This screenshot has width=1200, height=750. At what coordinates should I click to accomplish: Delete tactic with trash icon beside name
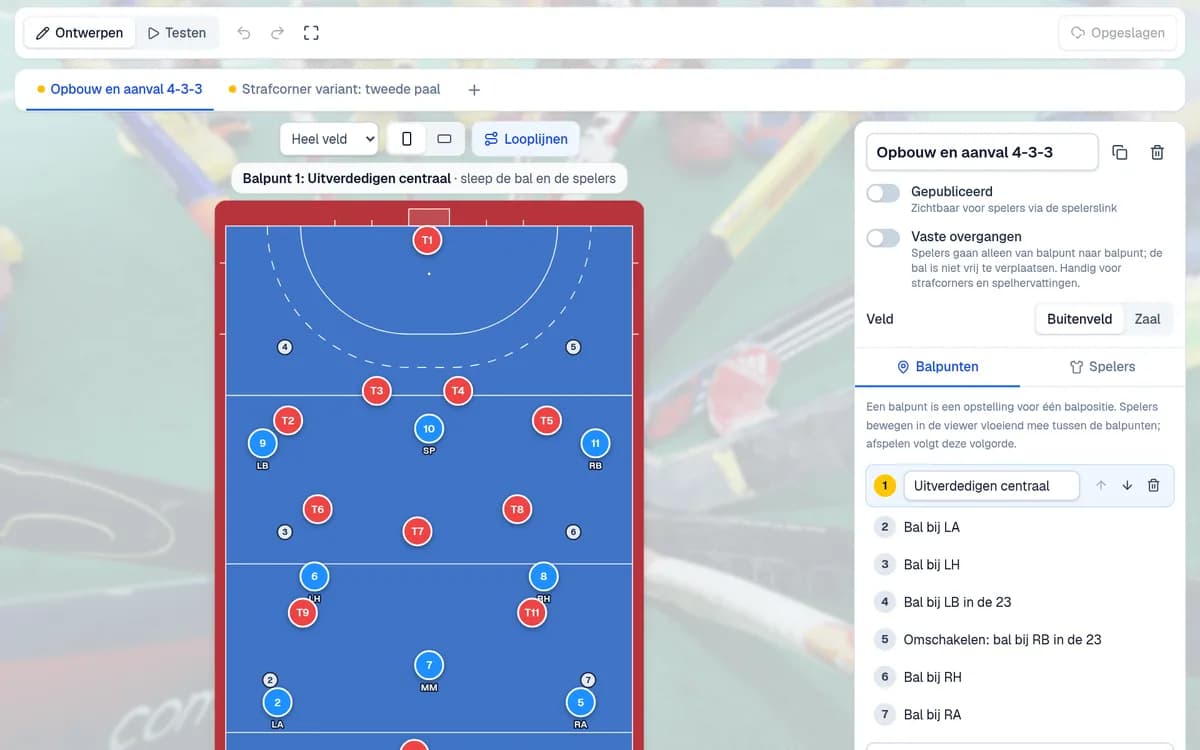click(x=1157, y=152)
